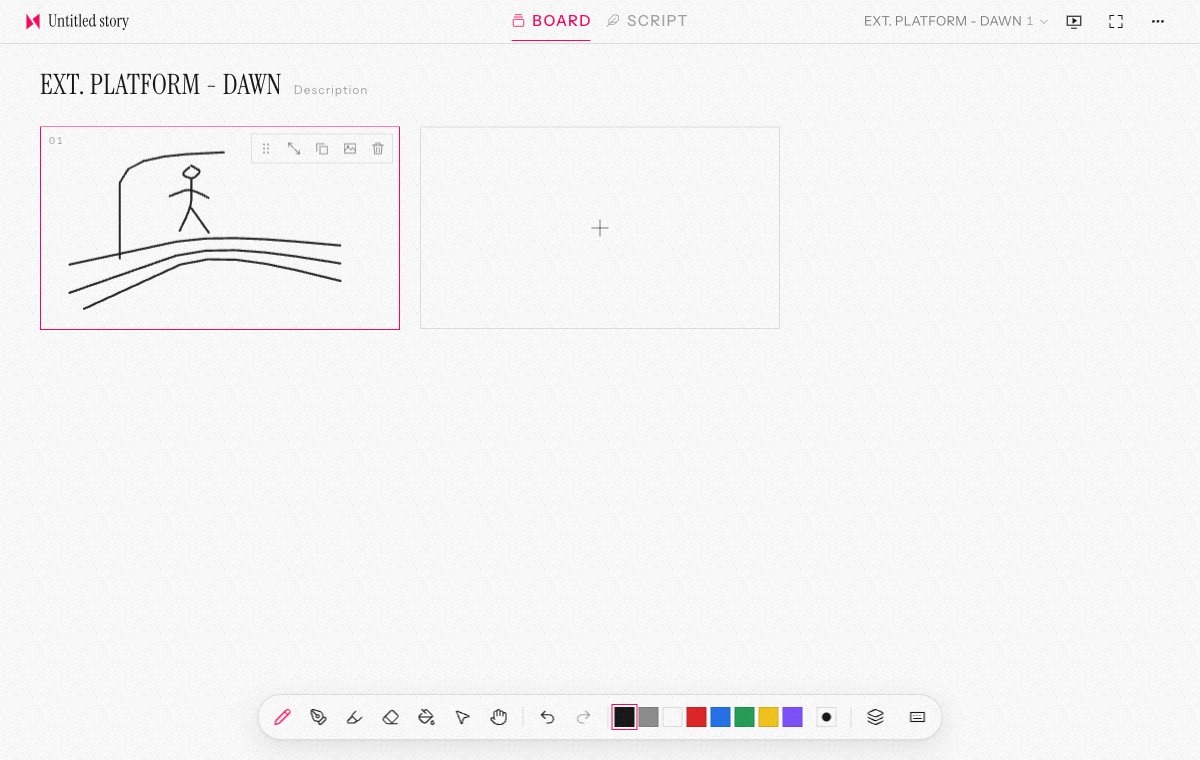Viewport: 1200px width, 760px height.
Task: Open the three-dot more options menu
Action: (x=1158, y=21)
